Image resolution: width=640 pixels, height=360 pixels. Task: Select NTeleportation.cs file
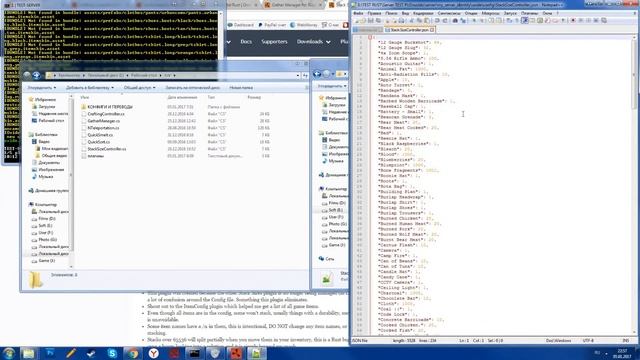tap(103, 128)
